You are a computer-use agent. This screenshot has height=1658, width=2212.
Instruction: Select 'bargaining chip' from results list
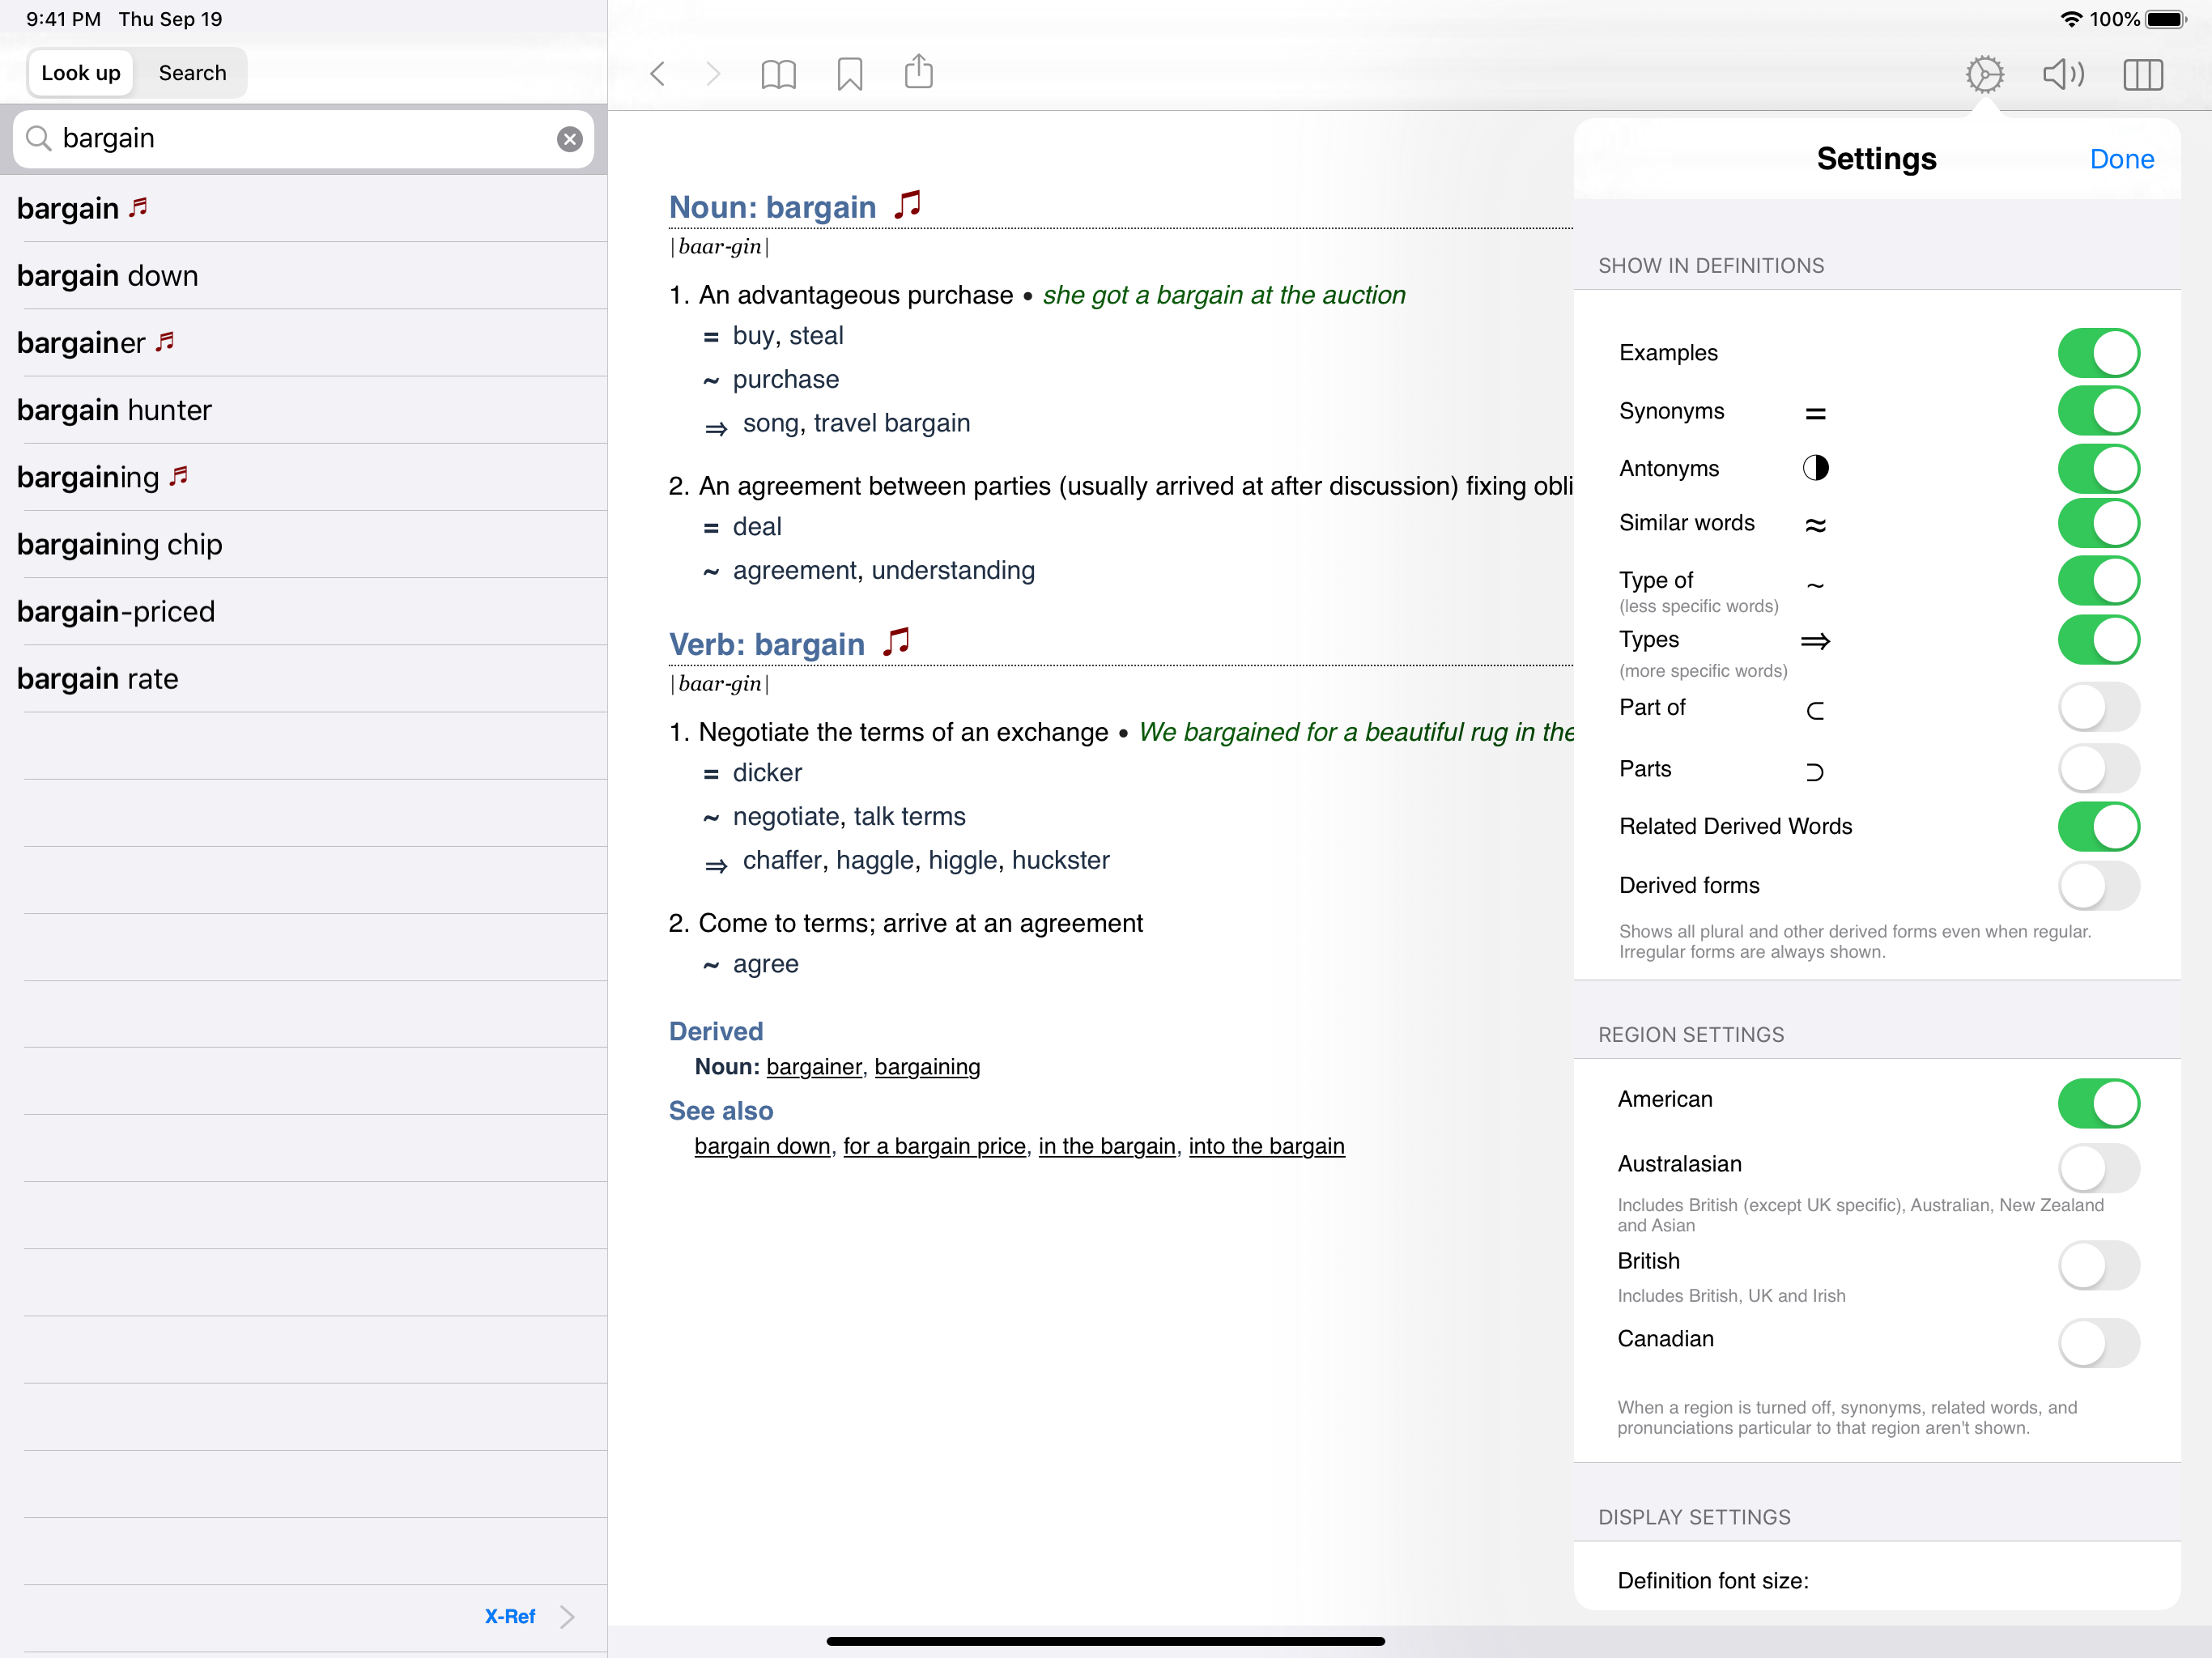point(120,544)
